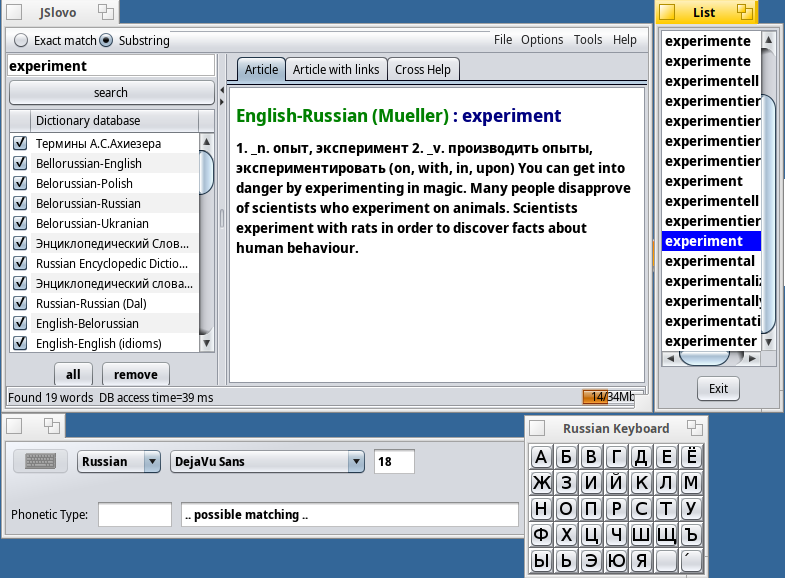Click the Russian keyboard key Б

pos(566,457)
